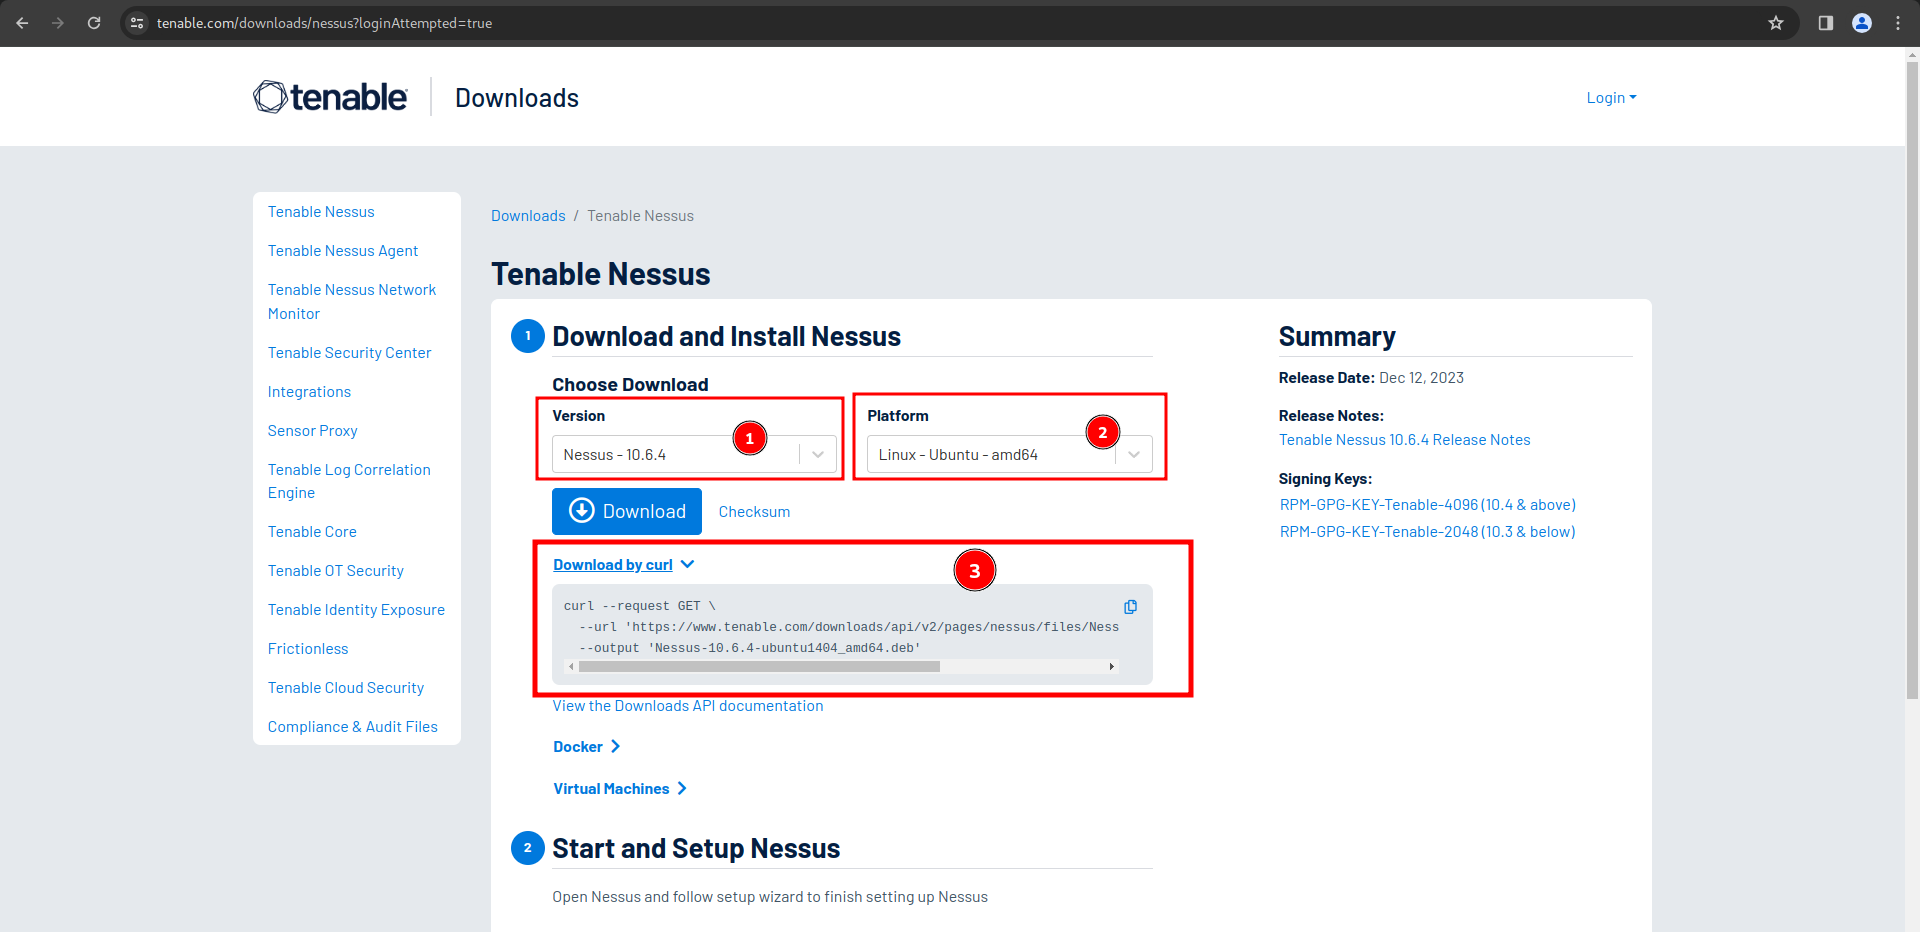Open Chrome three-dot menu
The image size is (1920, 932).
coord(1897,23)
